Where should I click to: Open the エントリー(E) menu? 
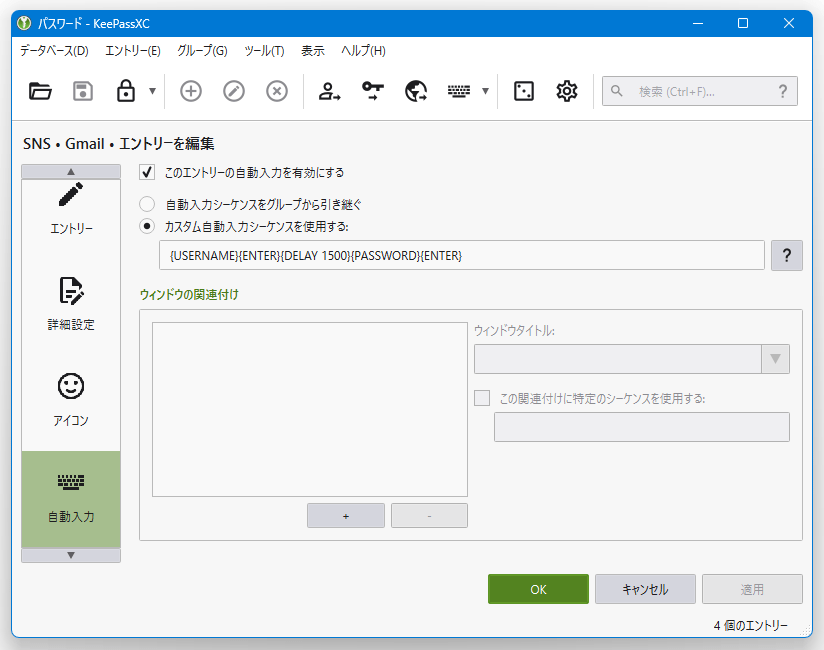pyautogui.click(x=132, y=51)
